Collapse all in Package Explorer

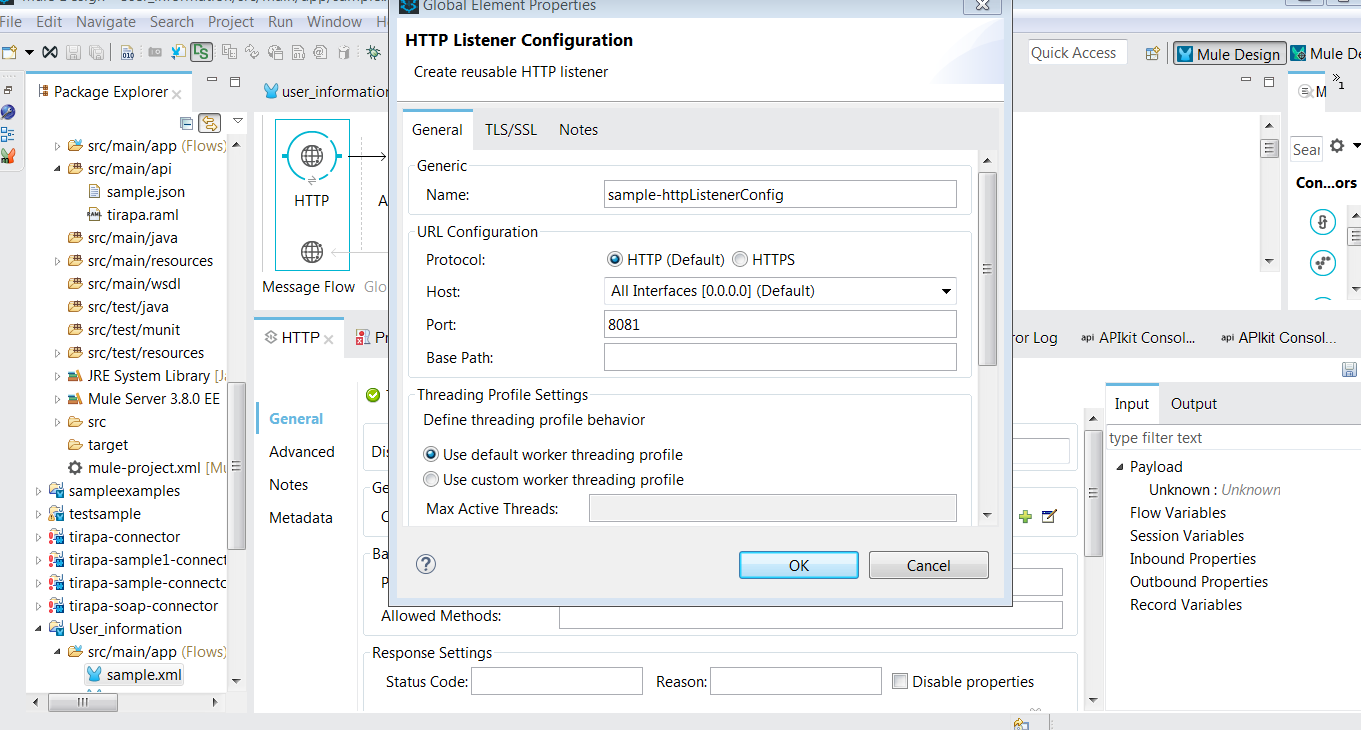click(186, 123)
